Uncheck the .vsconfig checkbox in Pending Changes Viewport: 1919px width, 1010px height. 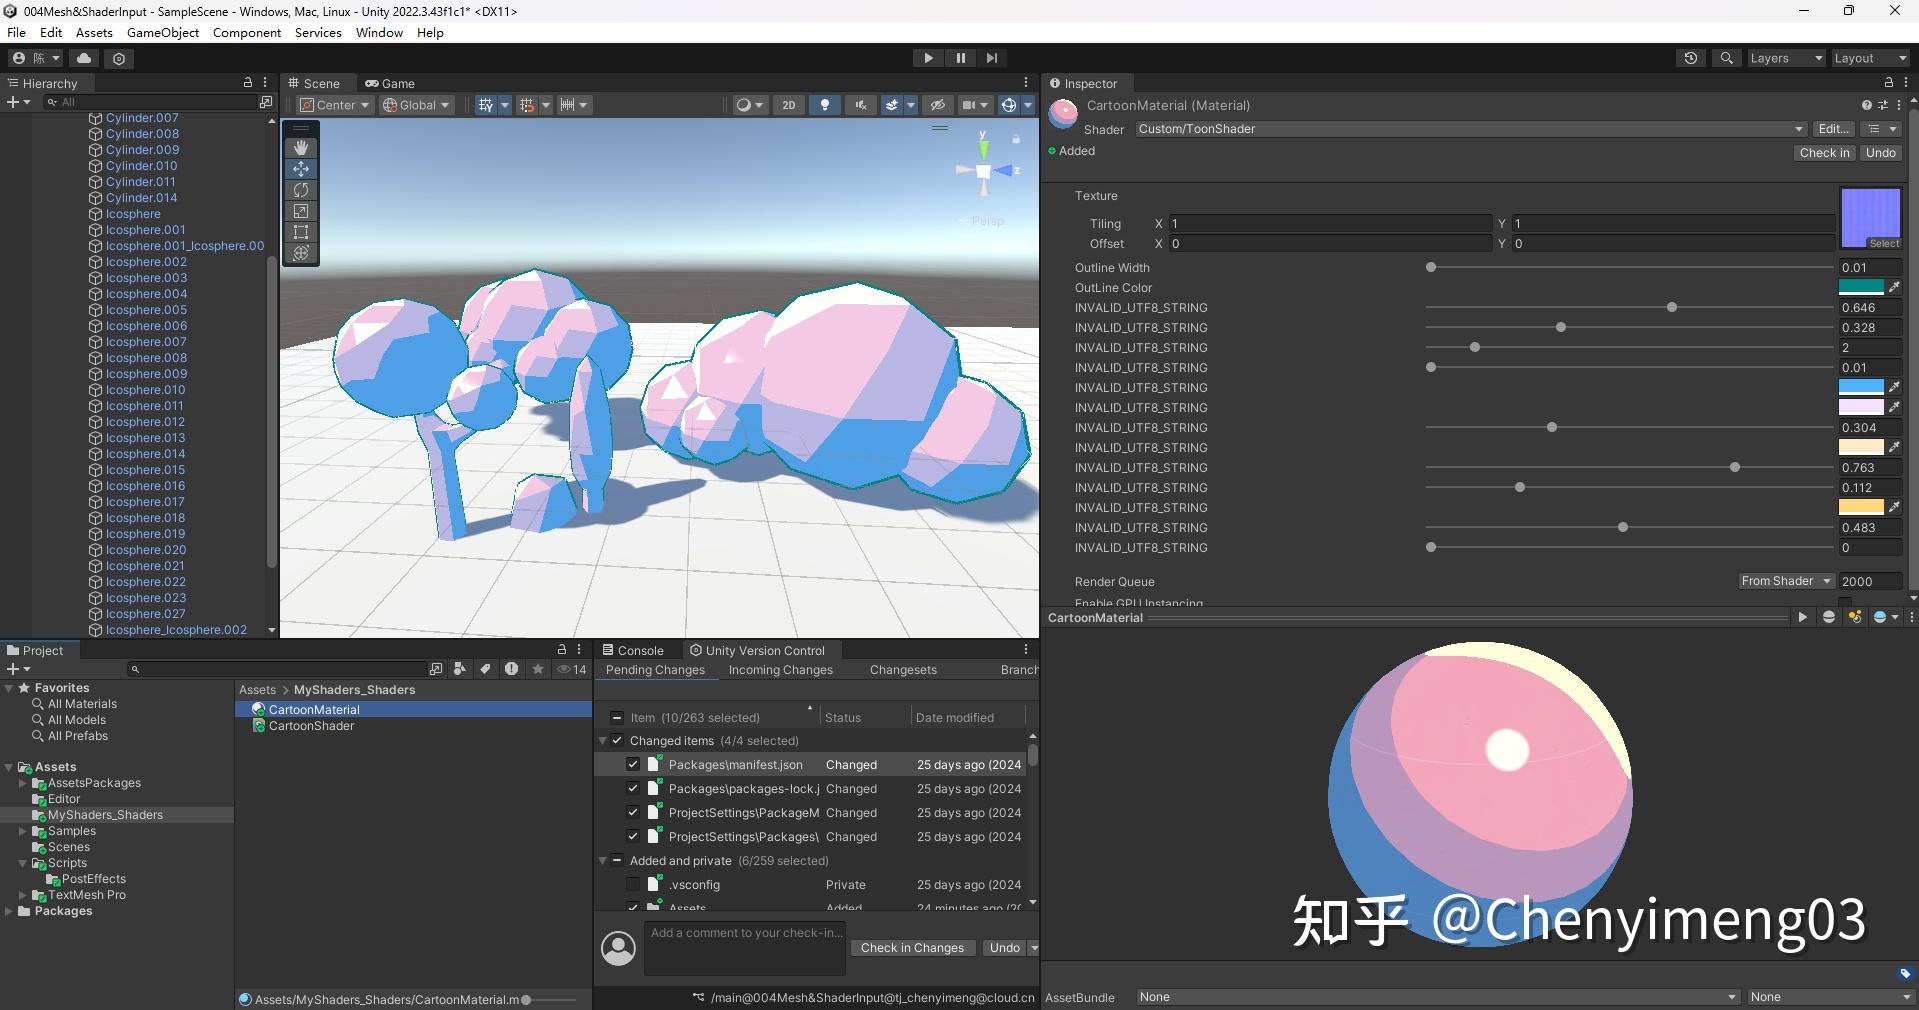pos(633,884)
